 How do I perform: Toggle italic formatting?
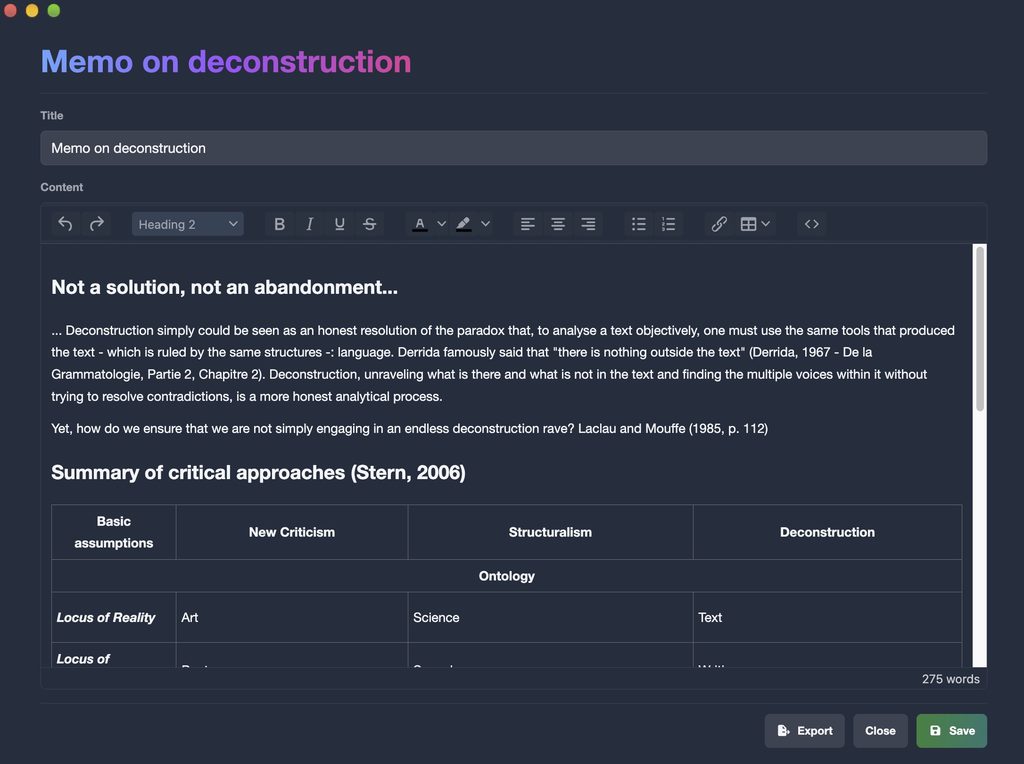309,224
